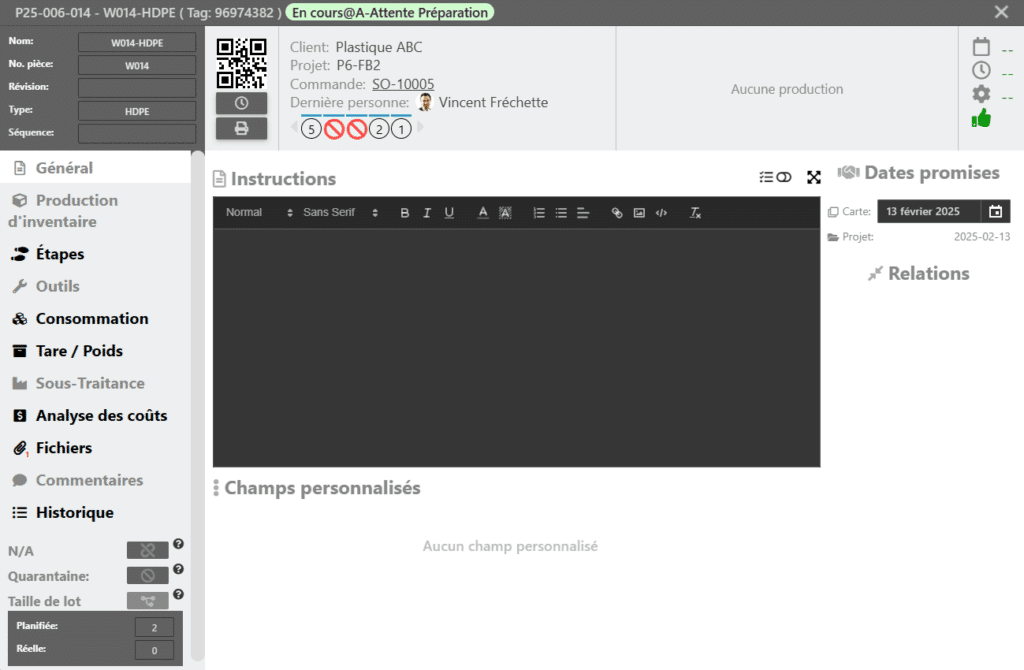Image resolution: width=1024 pixels, height=670 pixels.
Task: Click the insert image toolbar icon
Action: pyautogui.click(x=639, y=213)
